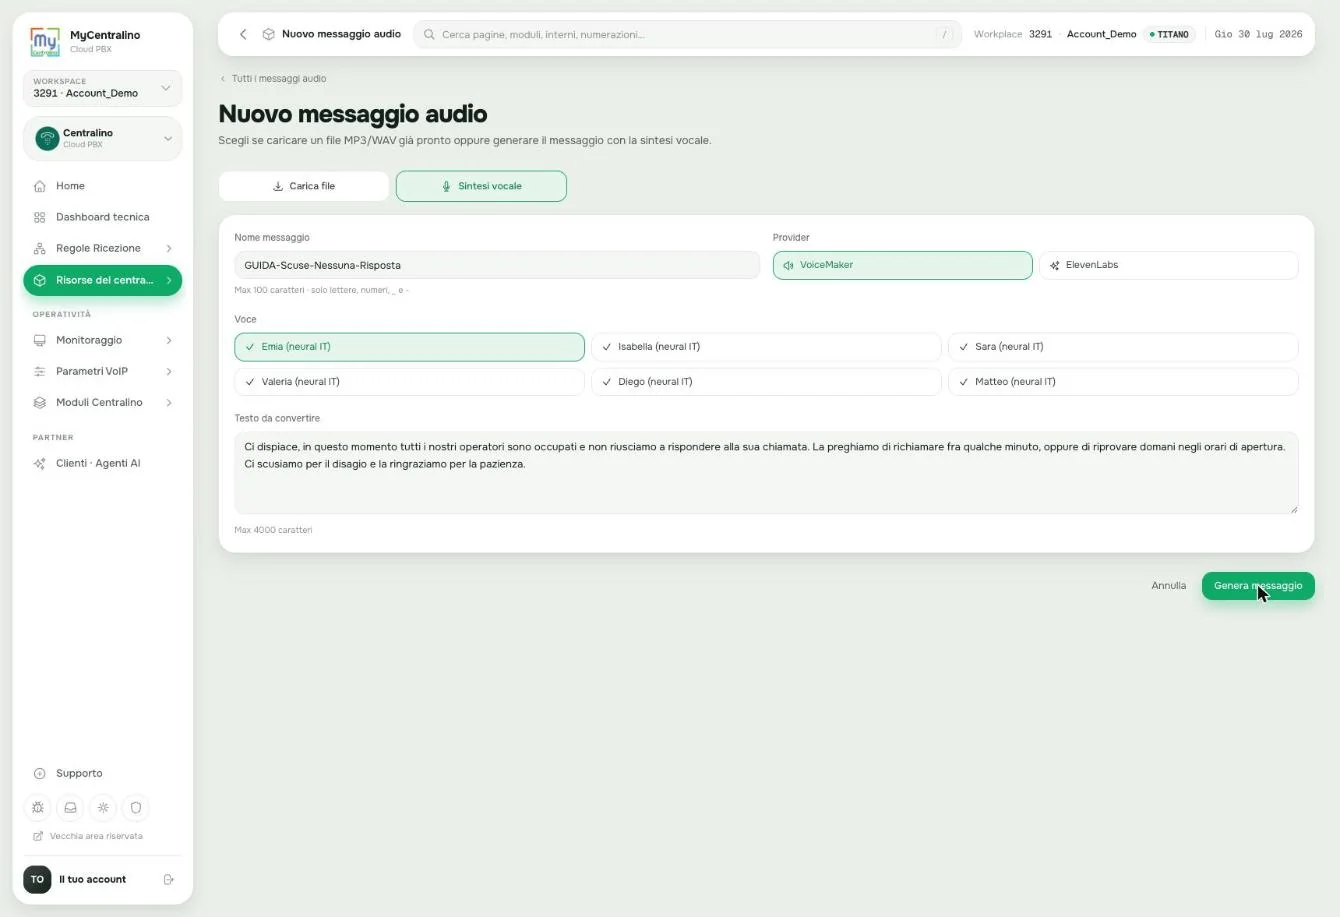Switch to the Carica file tab

tap(304, 186)
